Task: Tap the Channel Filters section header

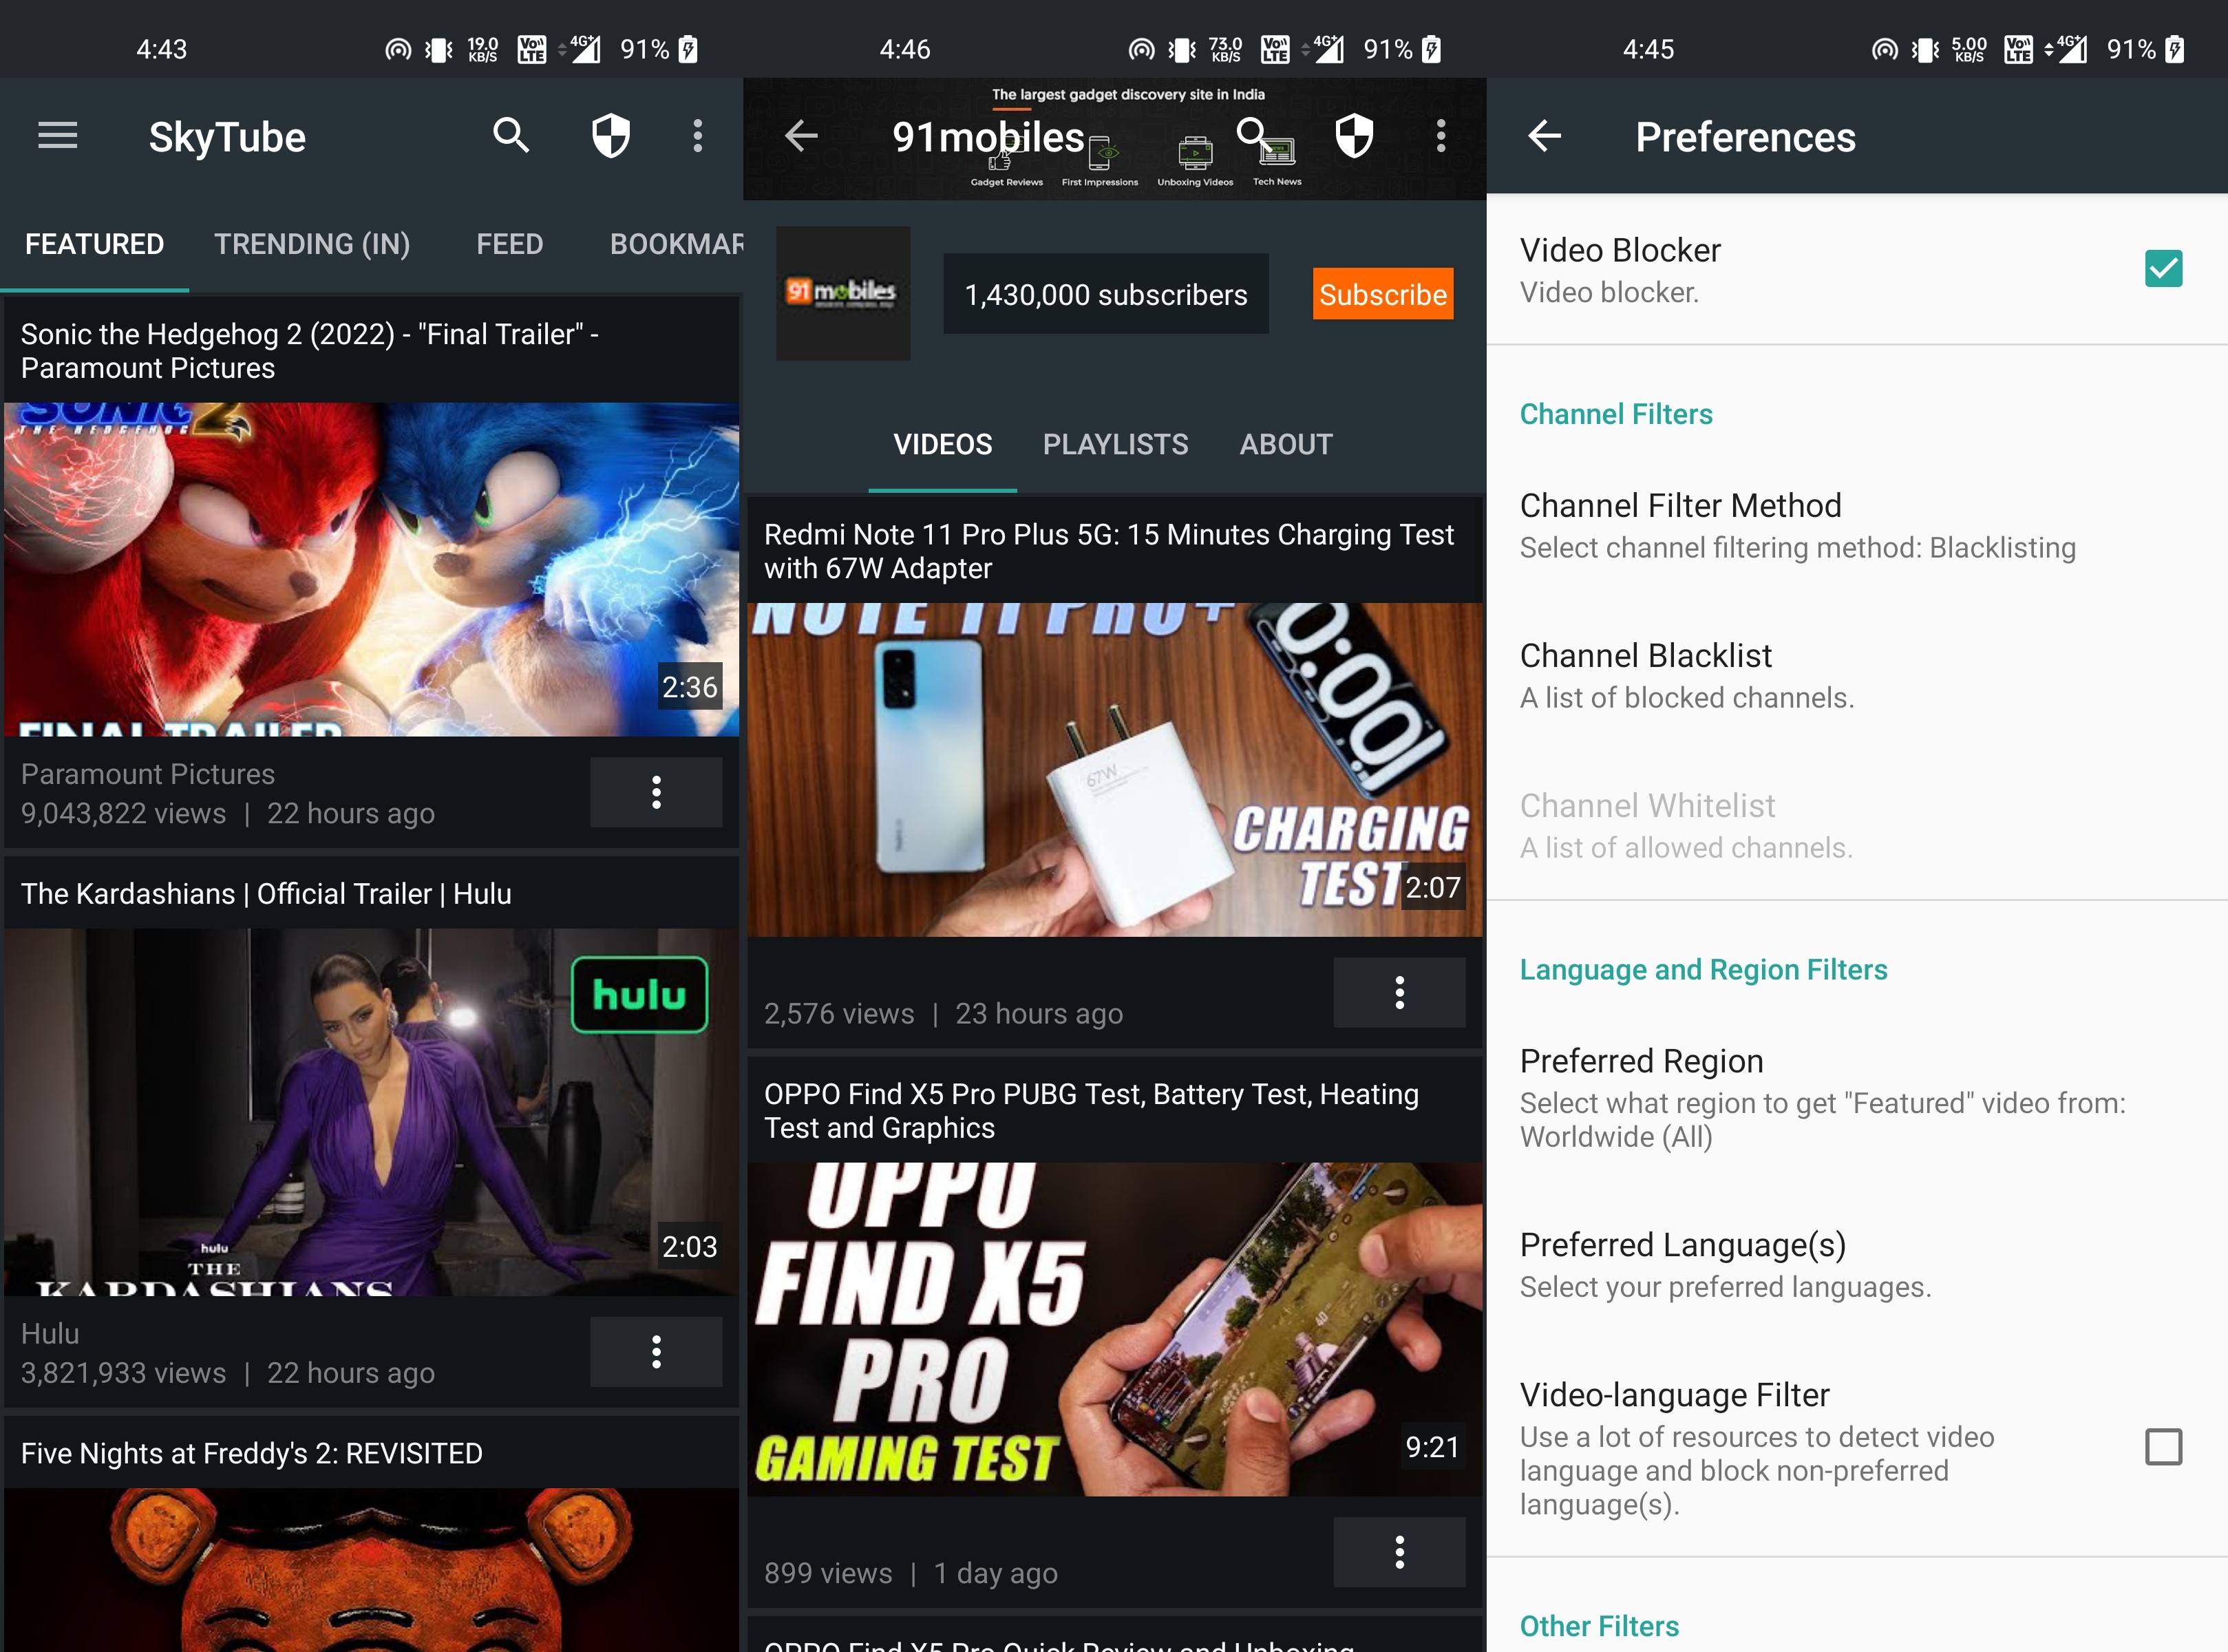Action: (x=1616, y=414)
